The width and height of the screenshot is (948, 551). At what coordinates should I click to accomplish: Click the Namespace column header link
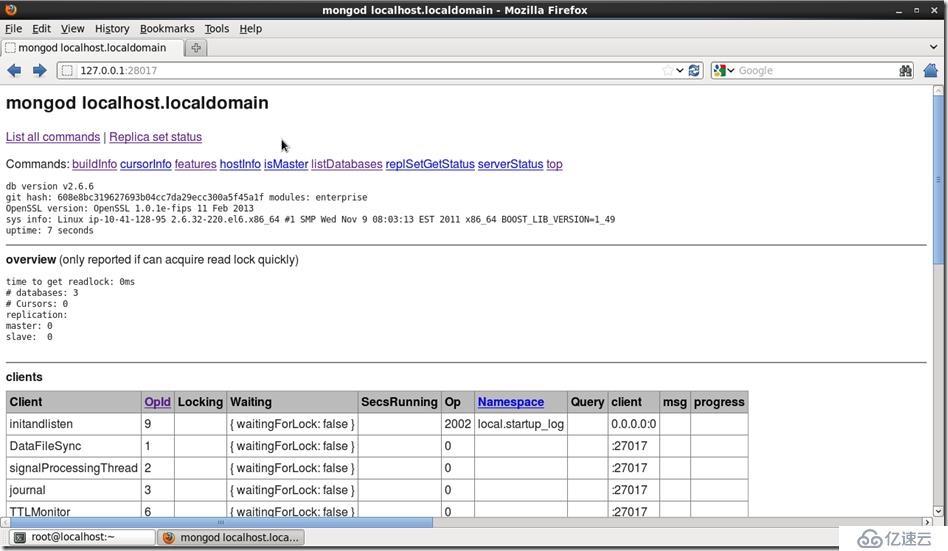coord(511,402)
